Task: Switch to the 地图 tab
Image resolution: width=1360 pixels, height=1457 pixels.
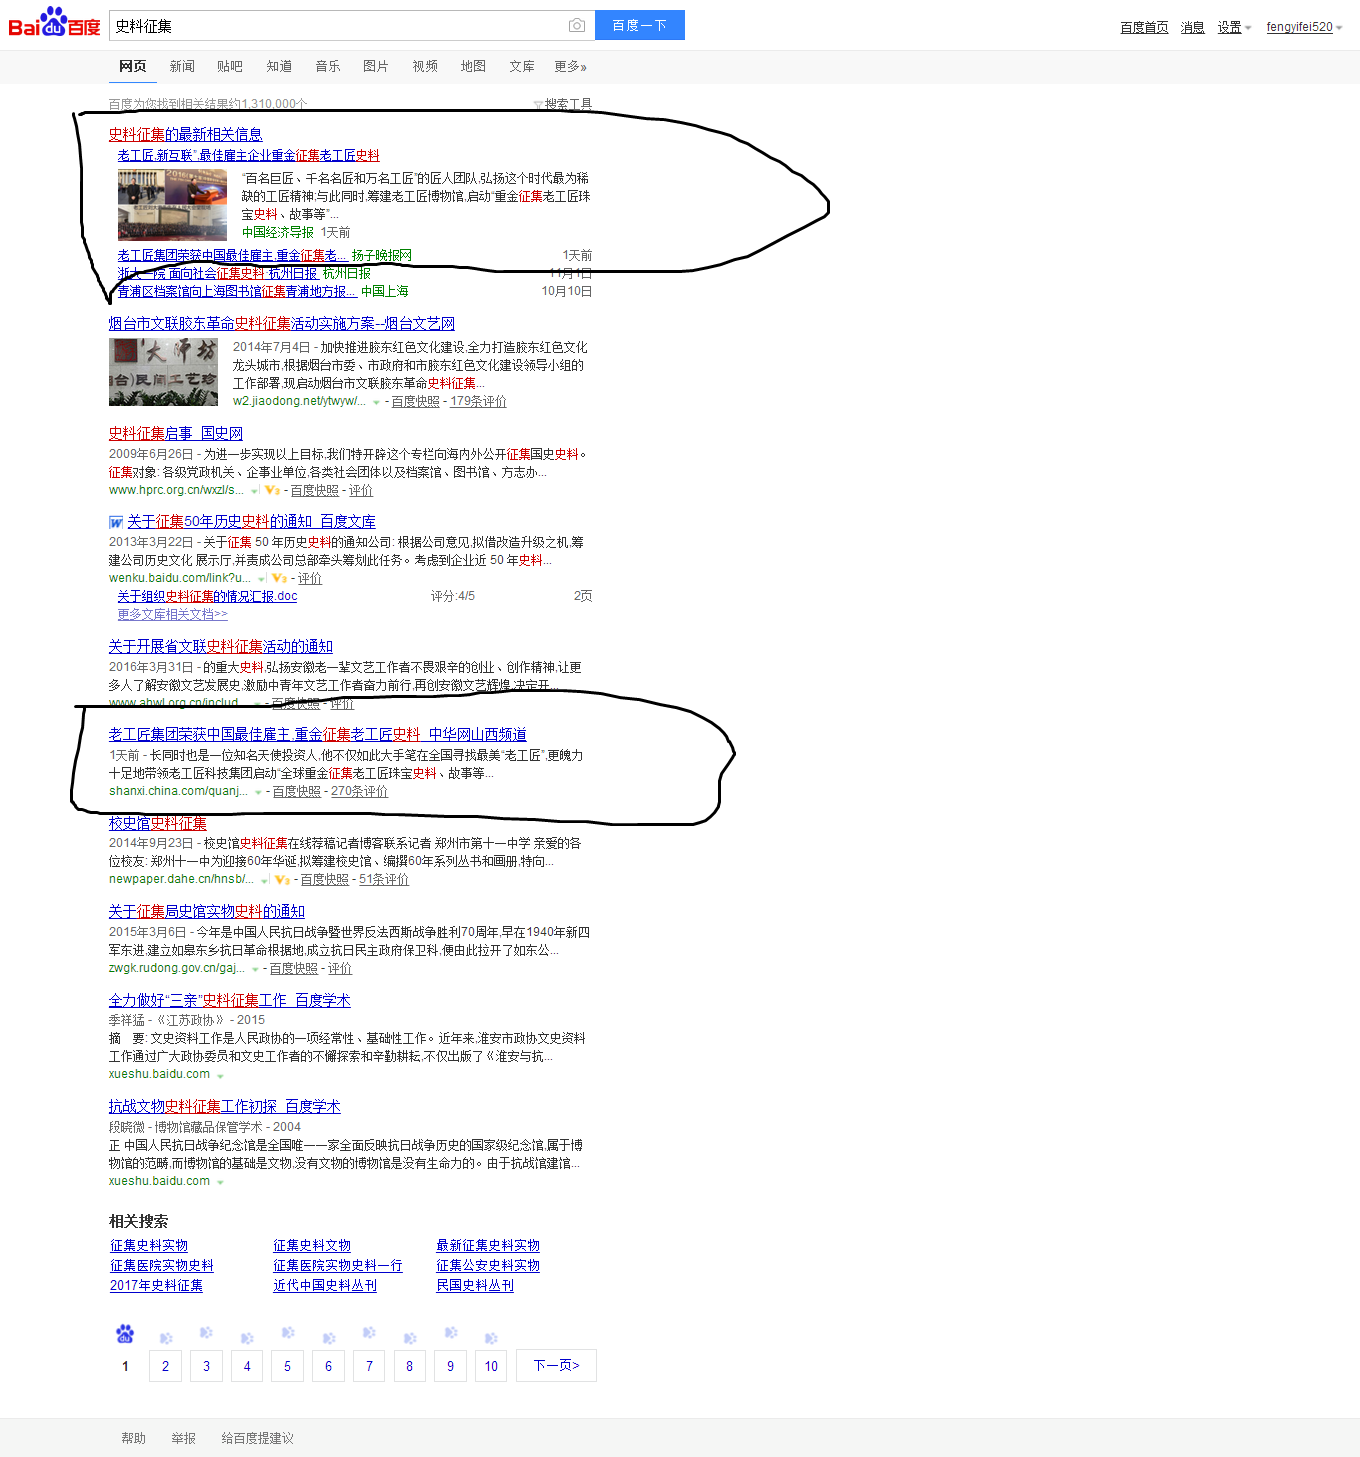Action: (x=473, y=66)
